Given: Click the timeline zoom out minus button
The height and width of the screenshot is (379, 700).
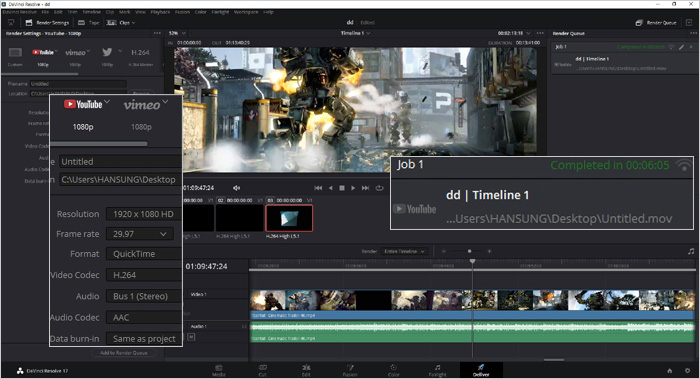Looking at the screenshot, I should pyautogui.click(x=444, y=251).
